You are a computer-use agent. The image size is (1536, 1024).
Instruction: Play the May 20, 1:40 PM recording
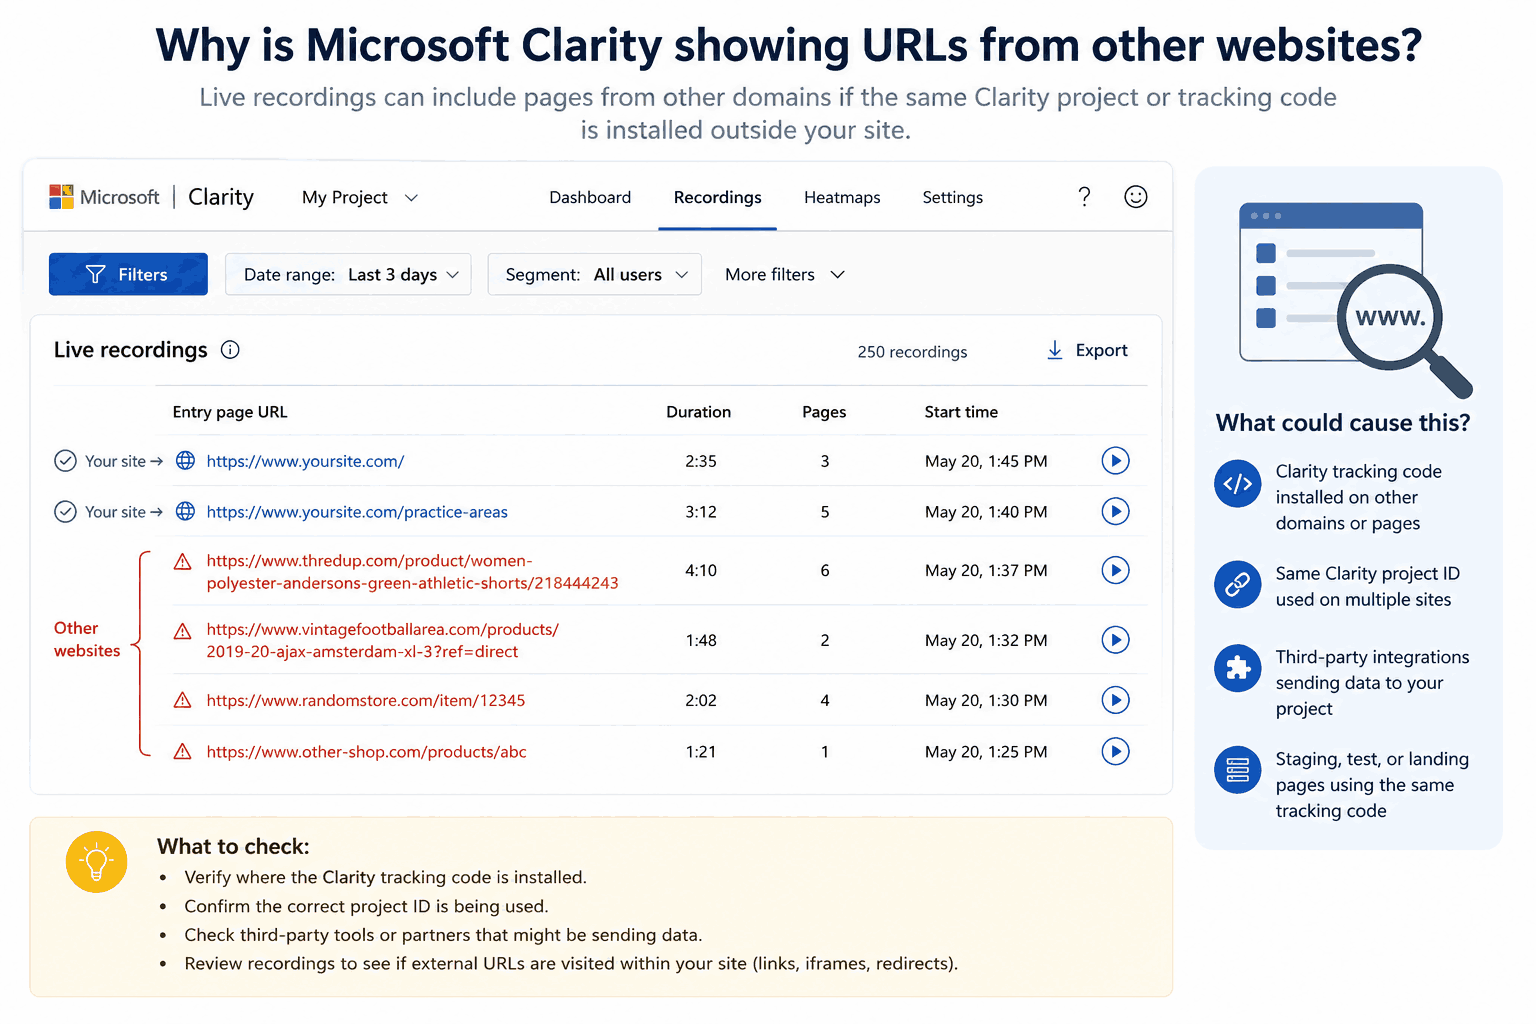click(x=1115, y=512)
